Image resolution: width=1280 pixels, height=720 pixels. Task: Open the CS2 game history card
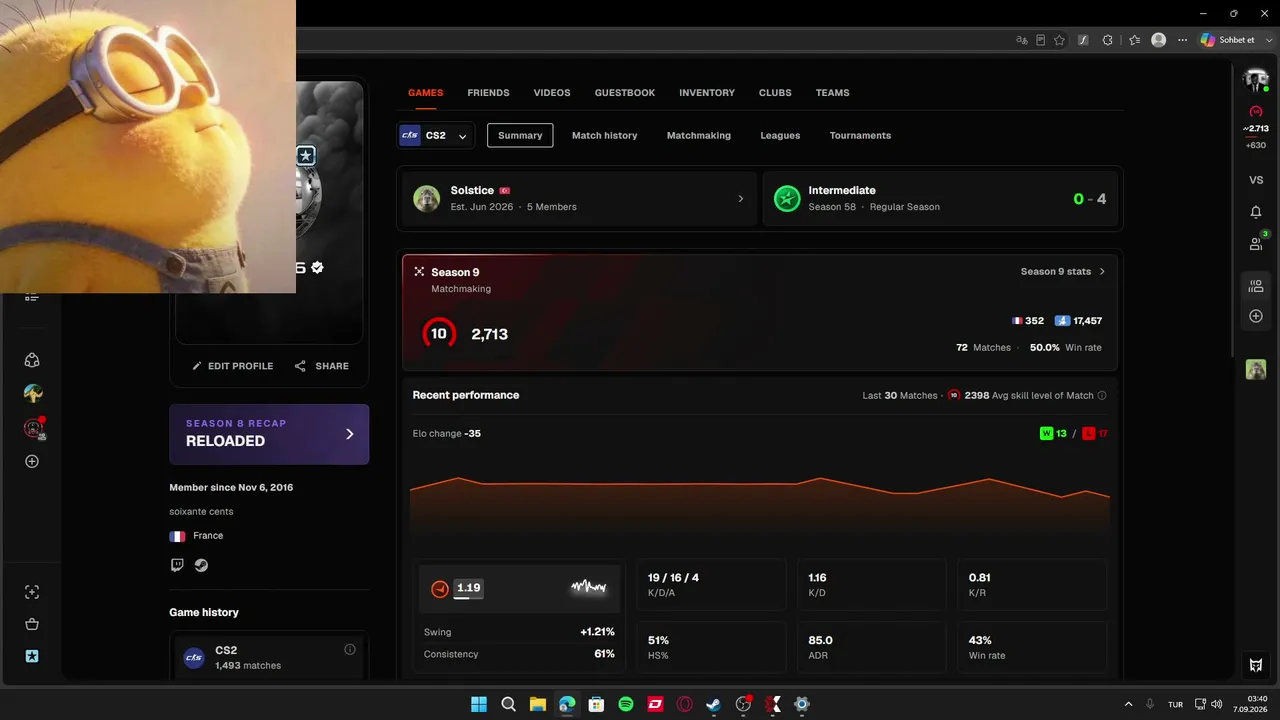(269, 657)
